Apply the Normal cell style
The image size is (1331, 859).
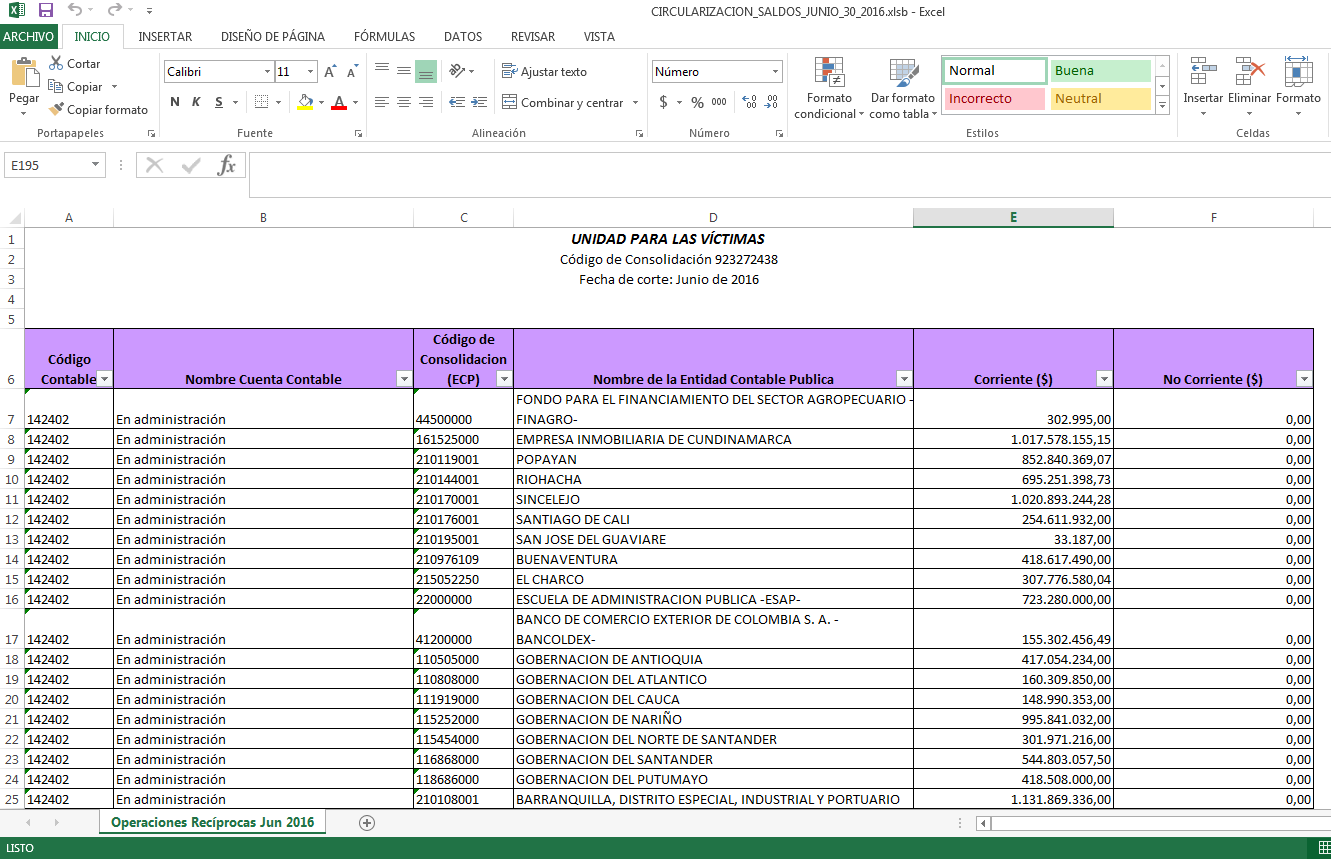coord(994,71)
